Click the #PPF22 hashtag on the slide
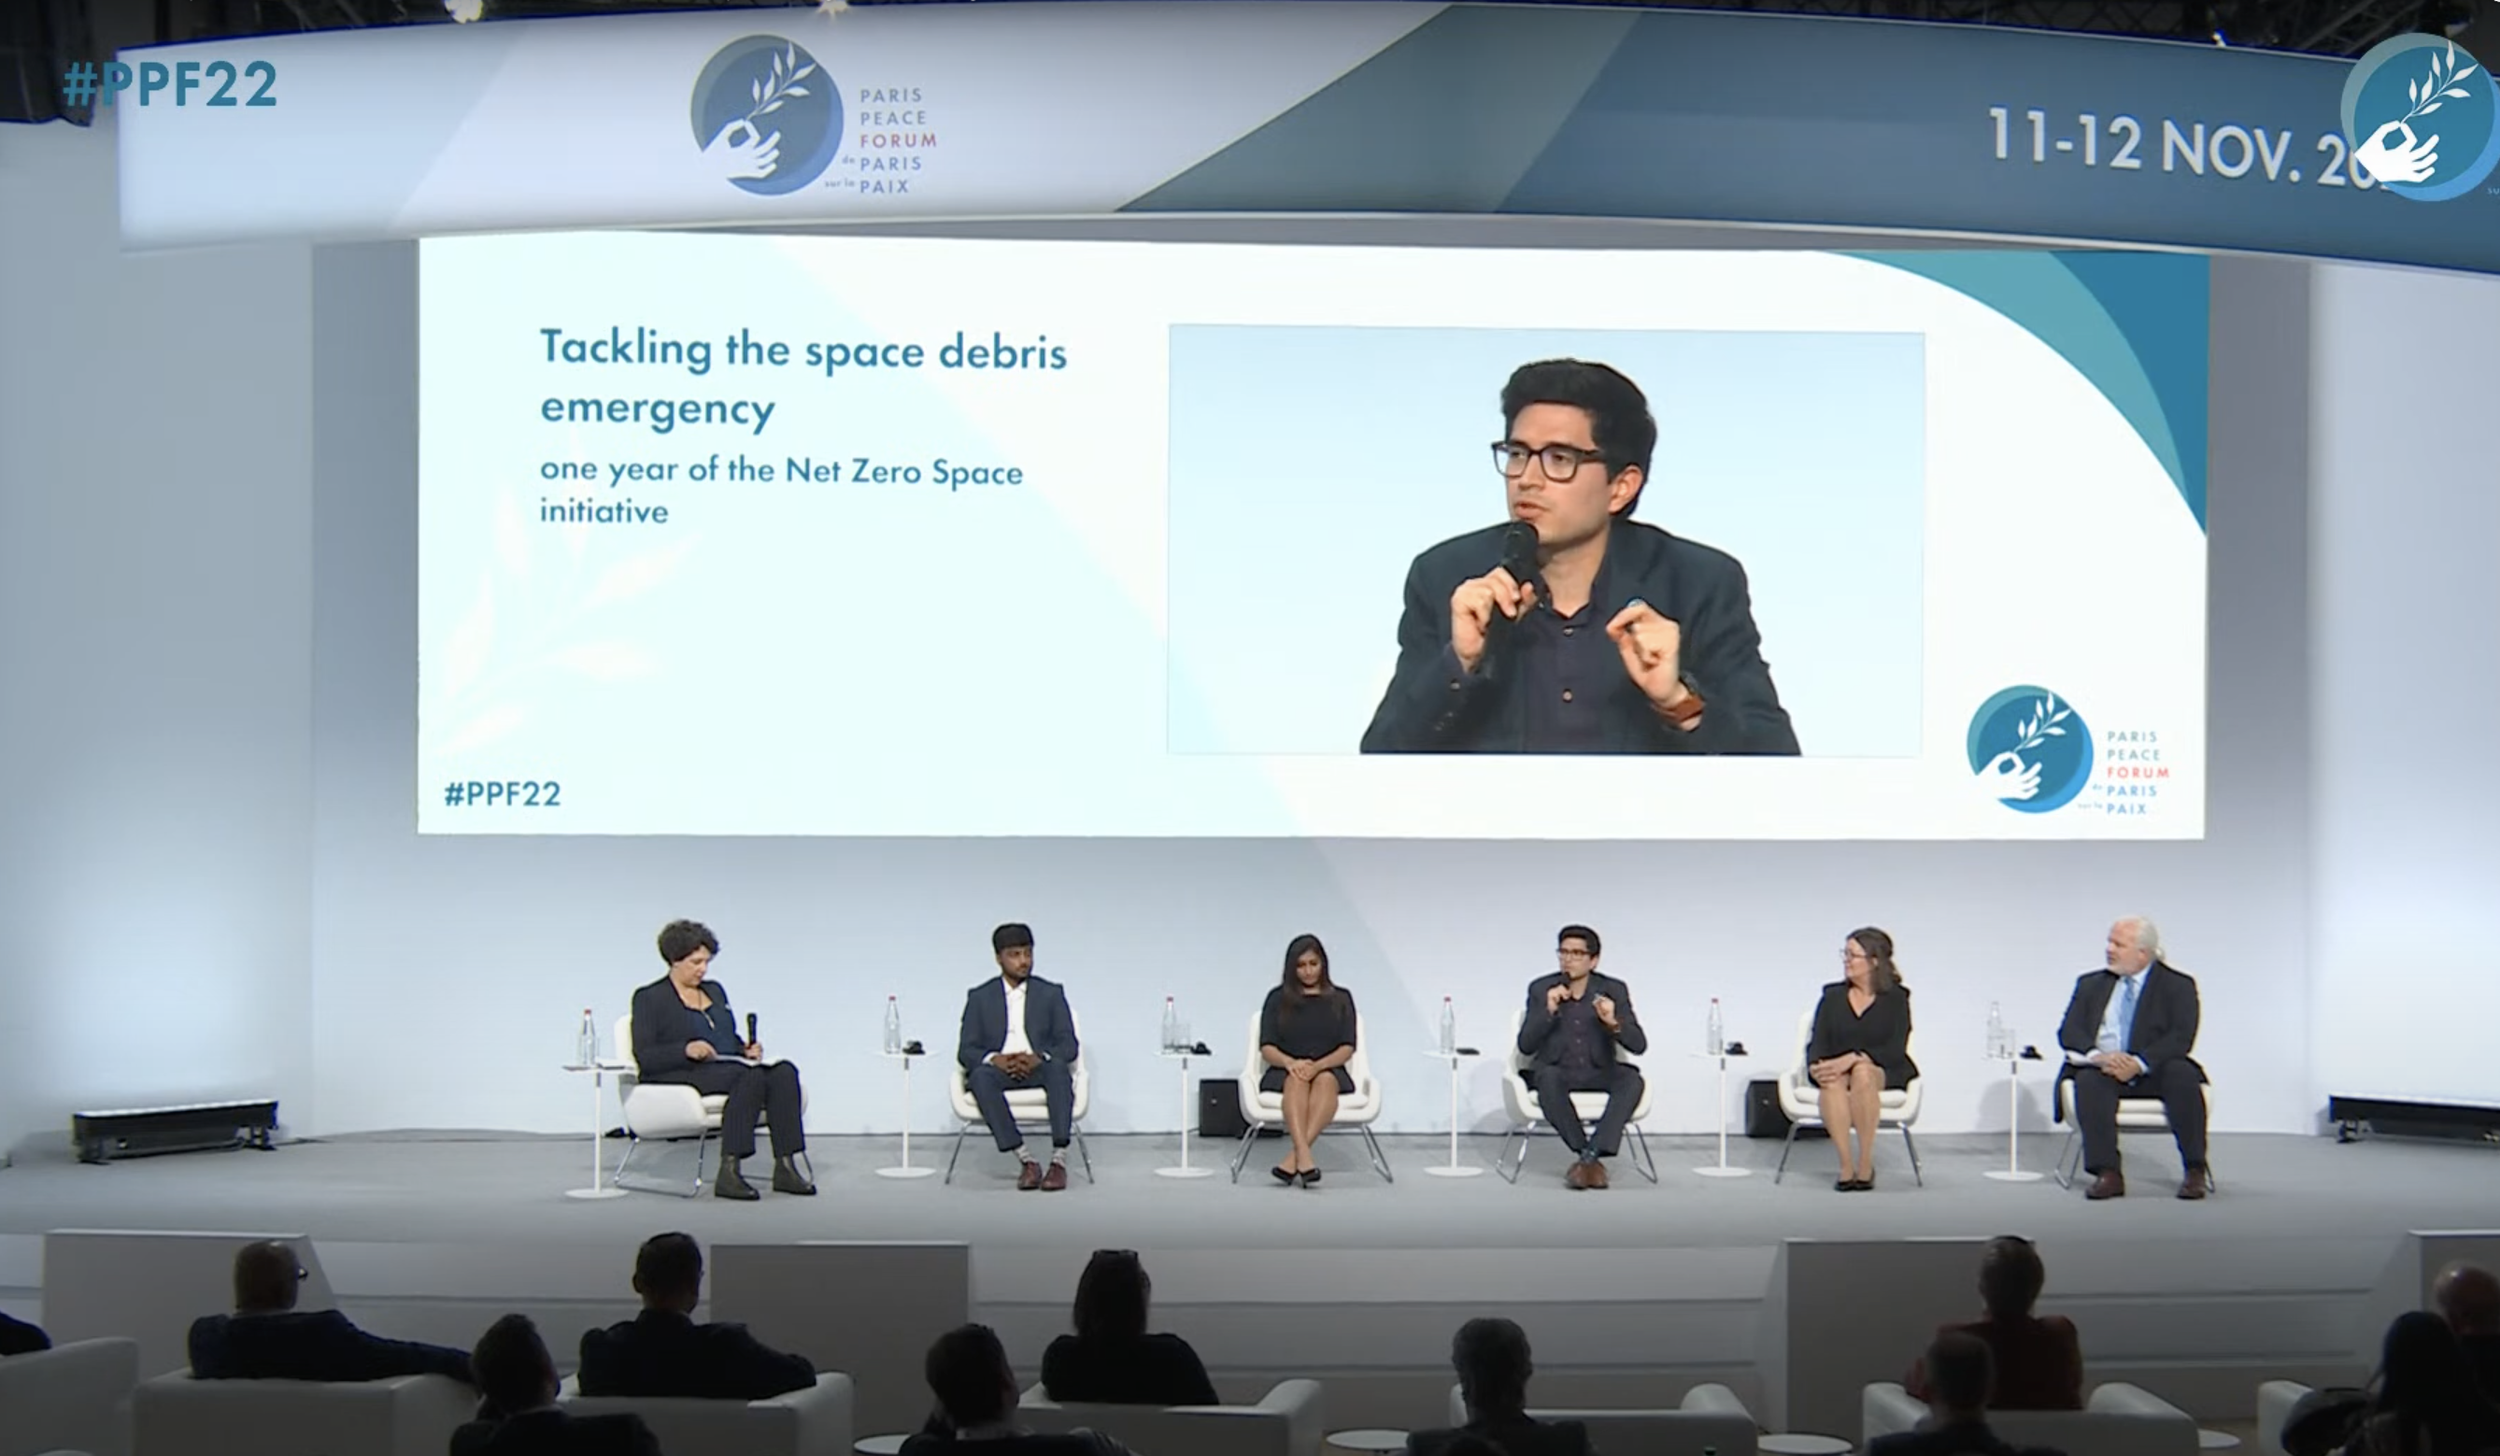2500x1456 pixels. (502, 794)
